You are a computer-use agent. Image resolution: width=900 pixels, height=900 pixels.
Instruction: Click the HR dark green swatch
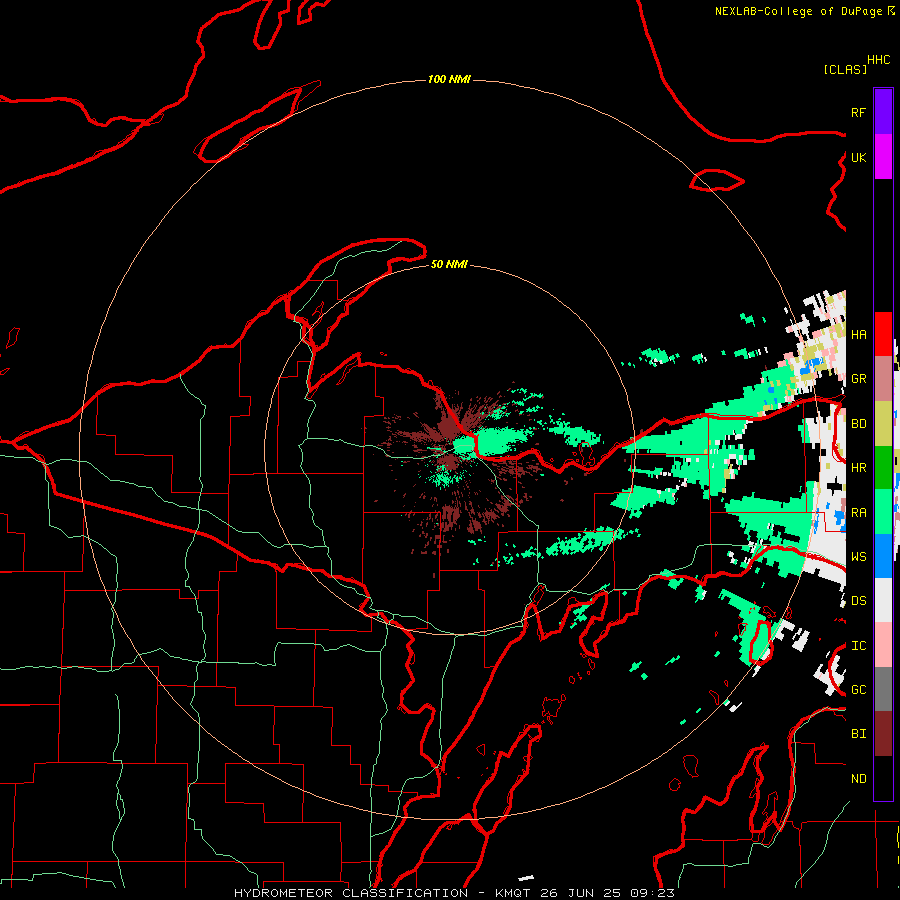pos(883,468)
